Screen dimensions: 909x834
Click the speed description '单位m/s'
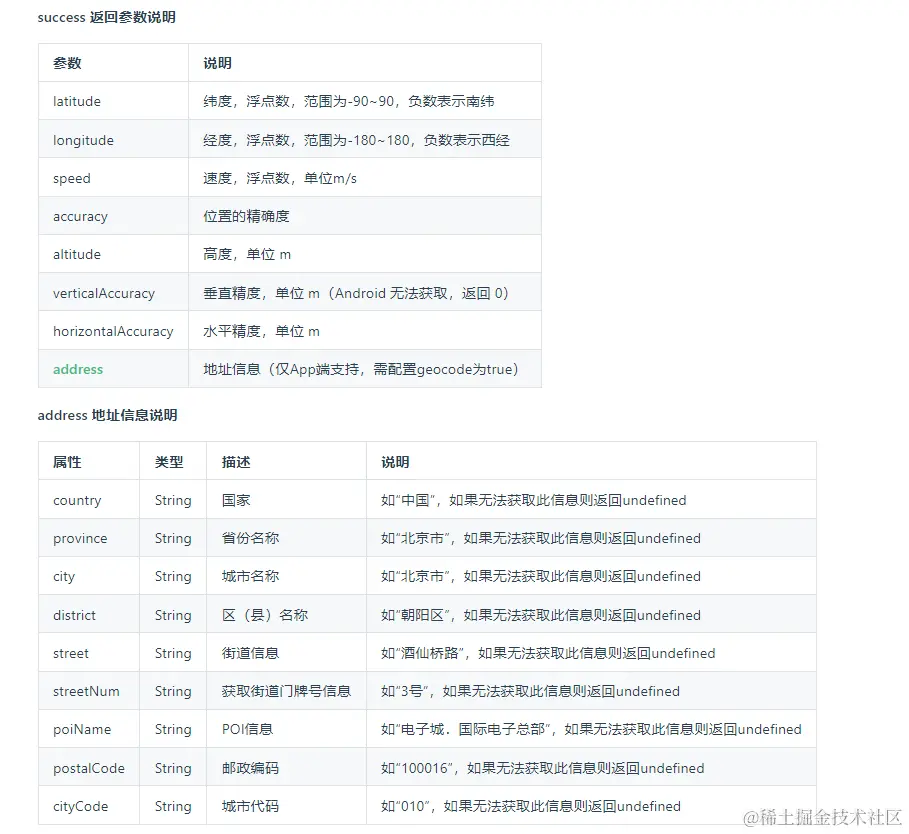pos(330,179)
